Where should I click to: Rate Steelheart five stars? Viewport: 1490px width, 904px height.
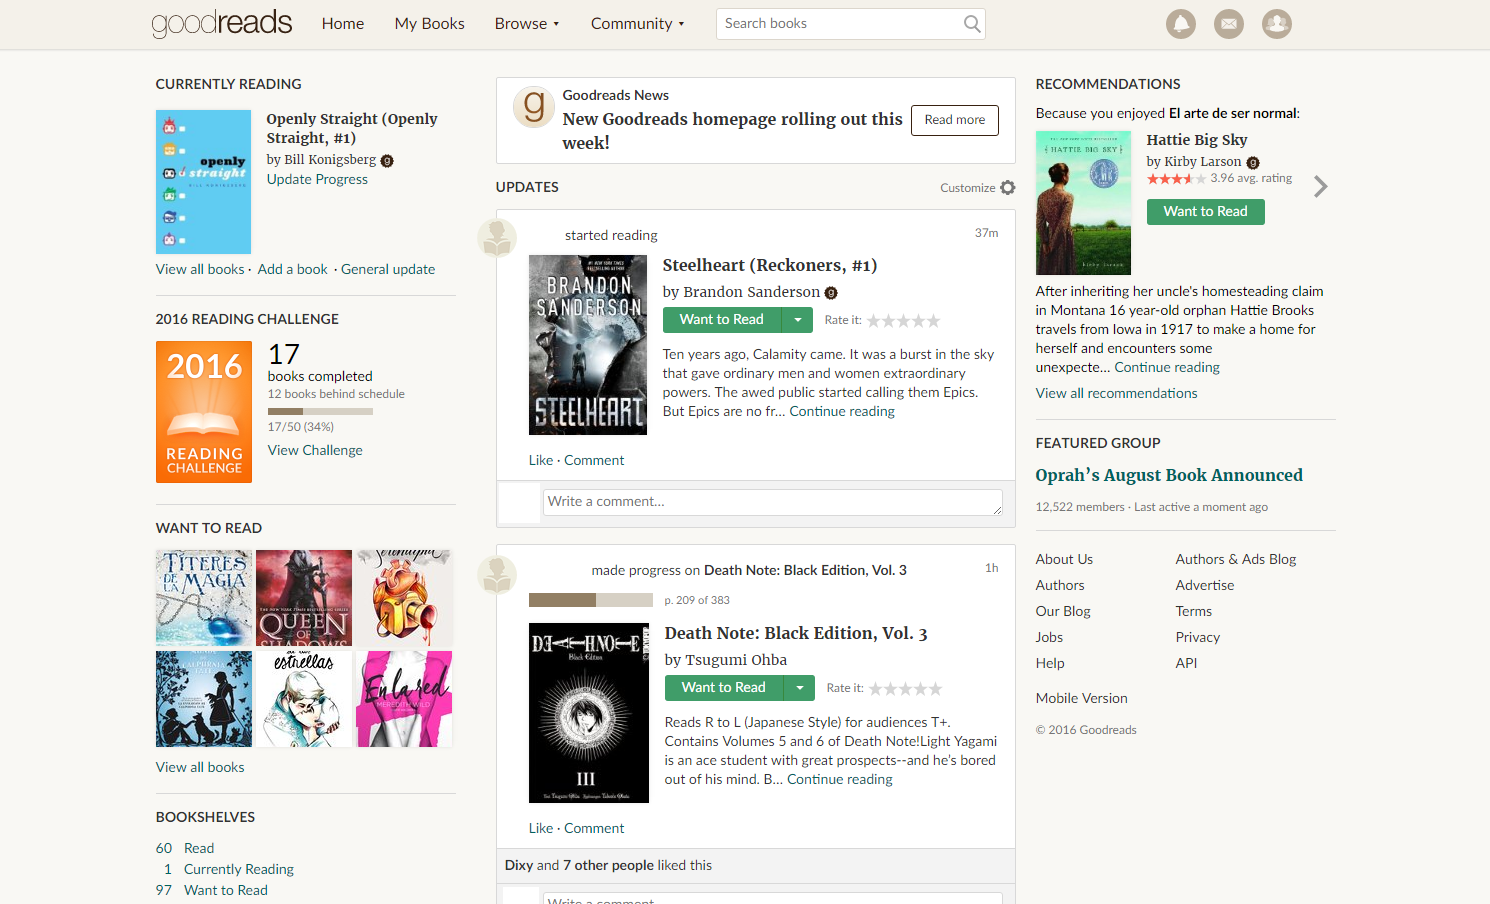(x=933, y=321)
